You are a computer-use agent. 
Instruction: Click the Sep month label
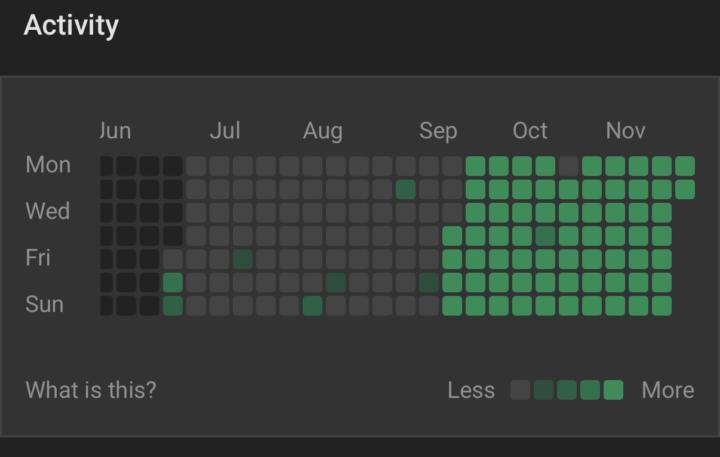[x=438, y=131]
